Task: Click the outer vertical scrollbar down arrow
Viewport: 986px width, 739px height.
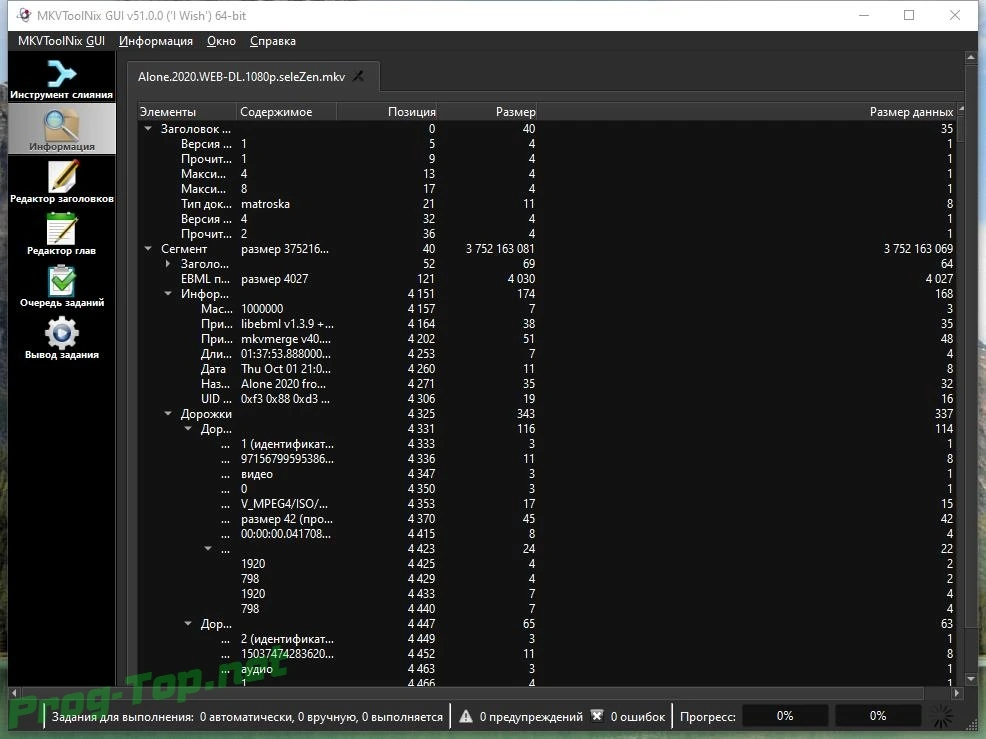Action: pos(971,679)
